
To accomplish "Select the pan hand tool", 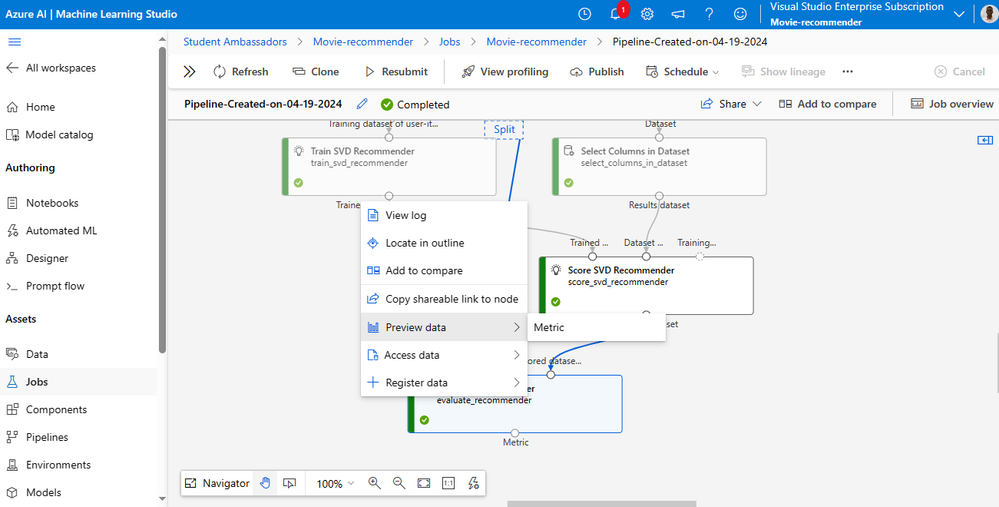I will [x=265, y=483].
